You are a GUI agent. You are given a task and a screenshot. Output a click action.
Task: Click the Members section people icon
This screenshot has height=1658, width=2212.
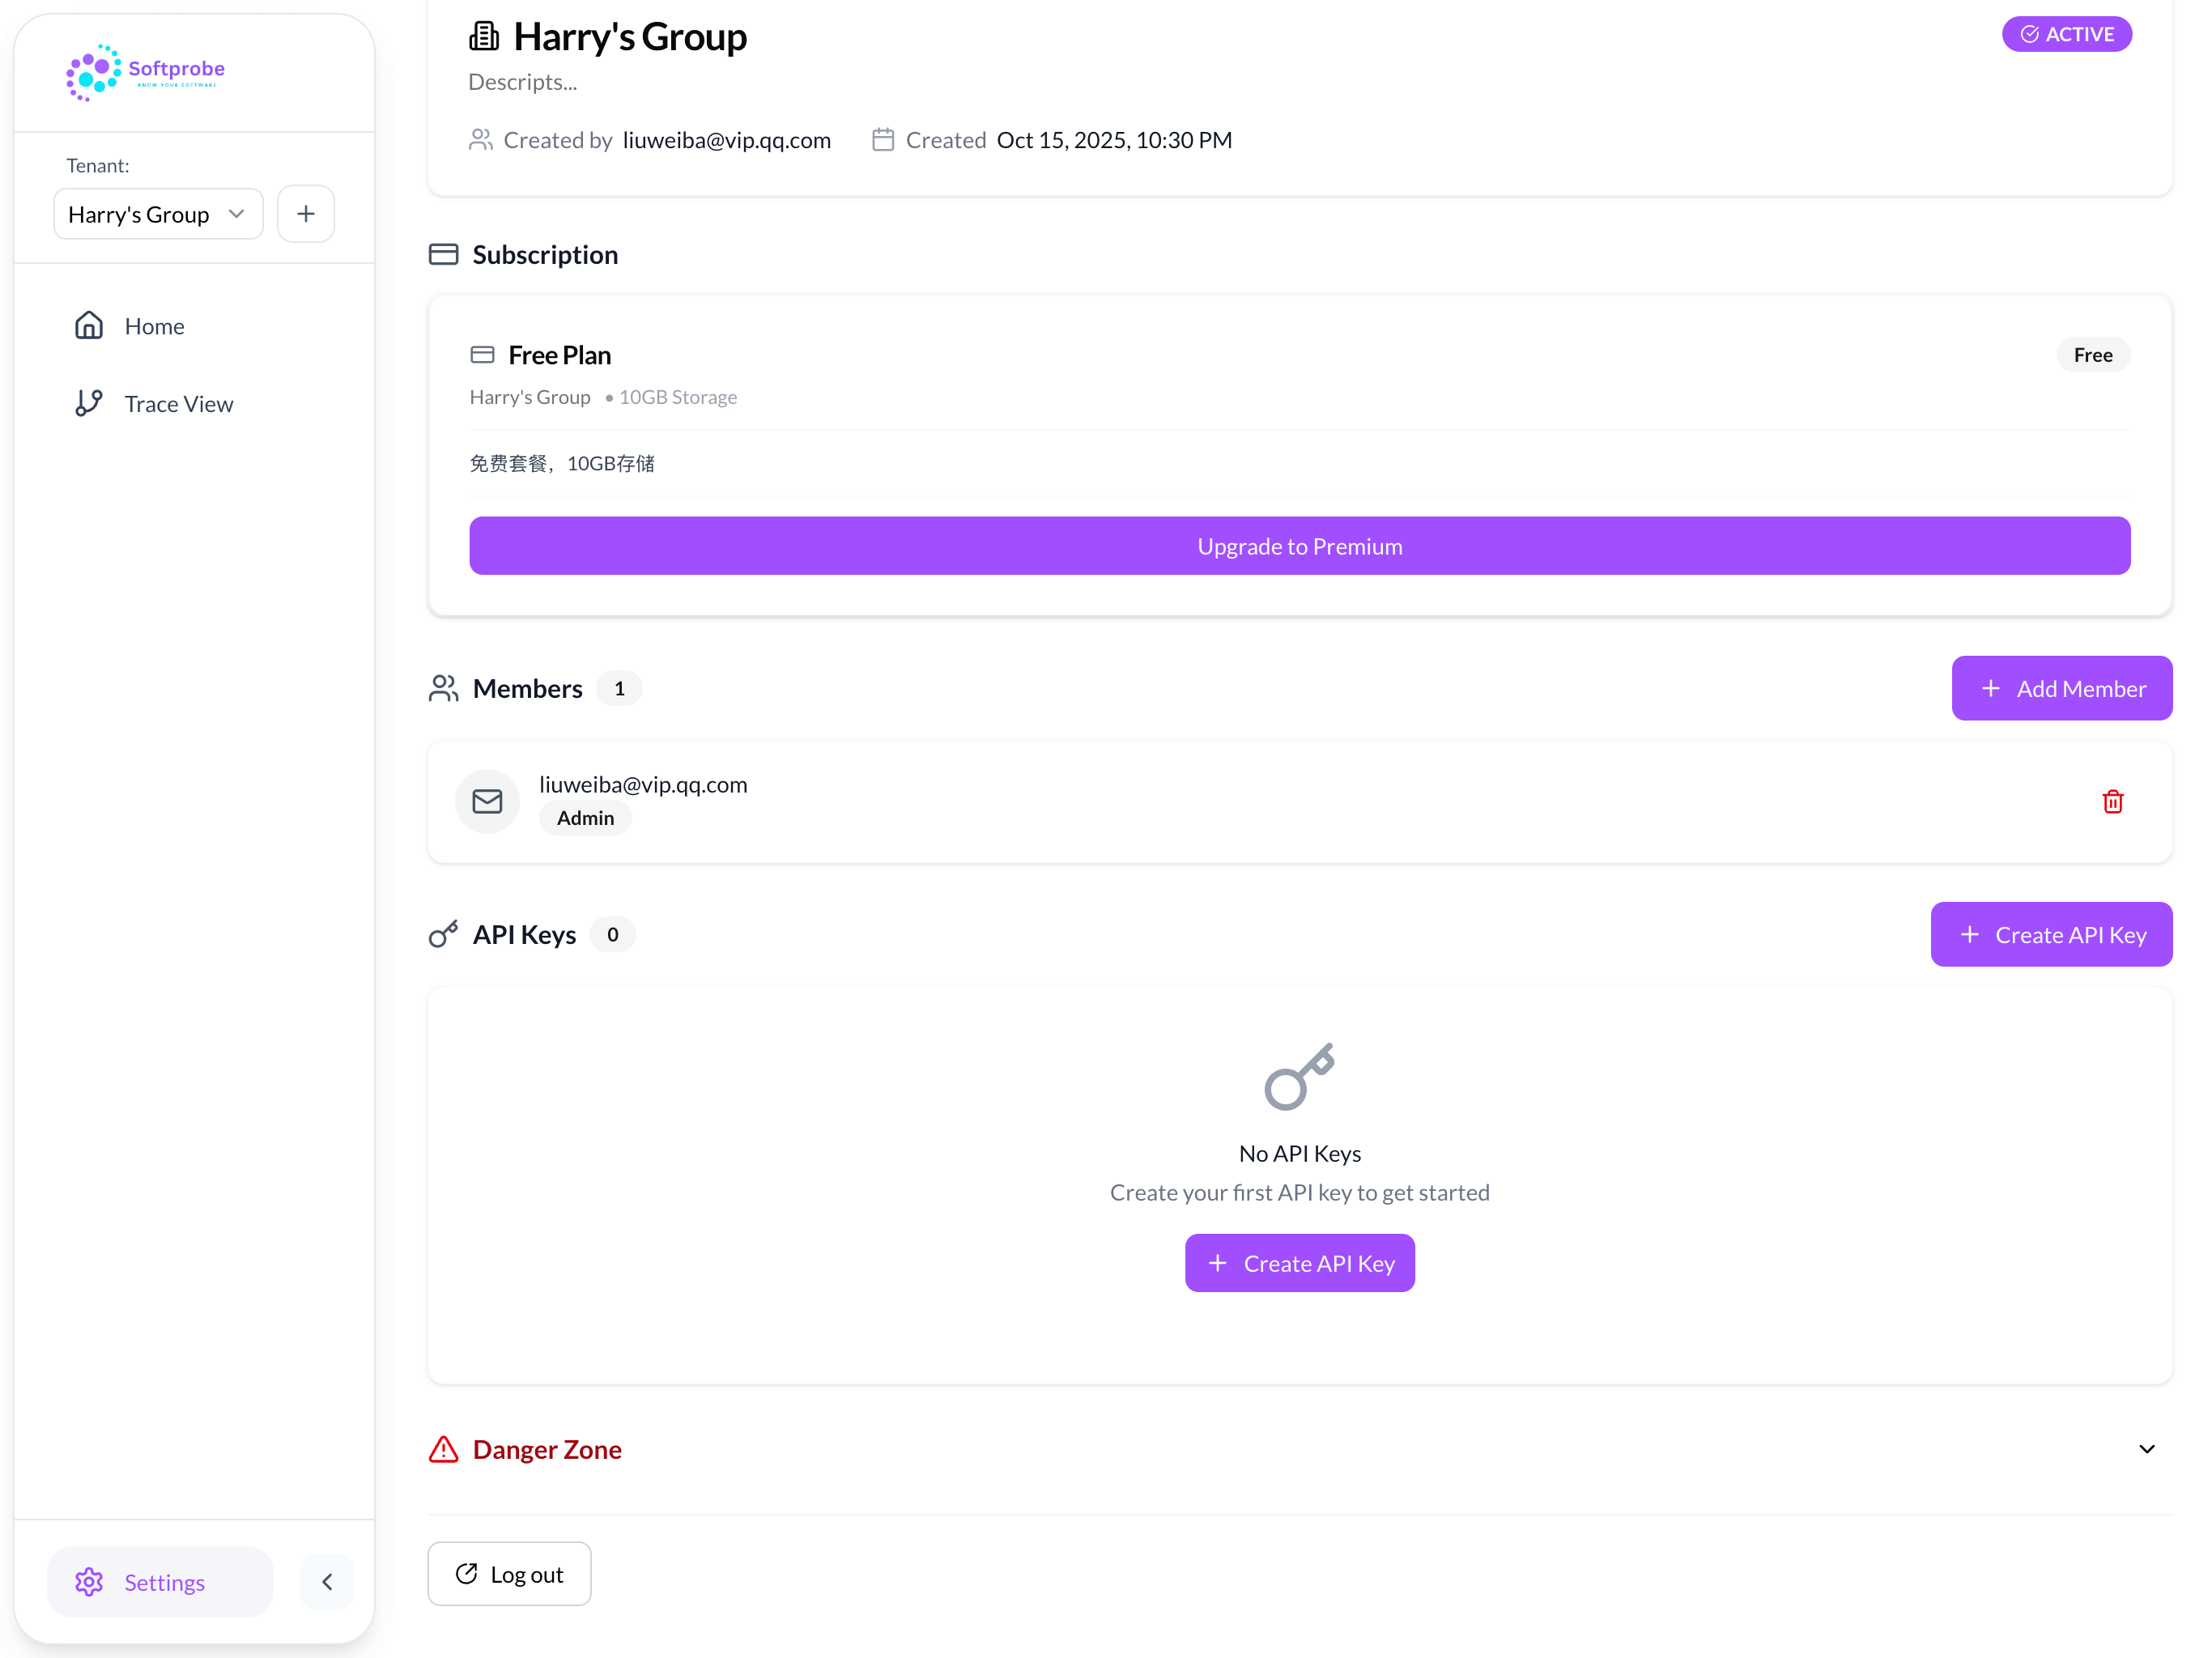coord(443,688)
